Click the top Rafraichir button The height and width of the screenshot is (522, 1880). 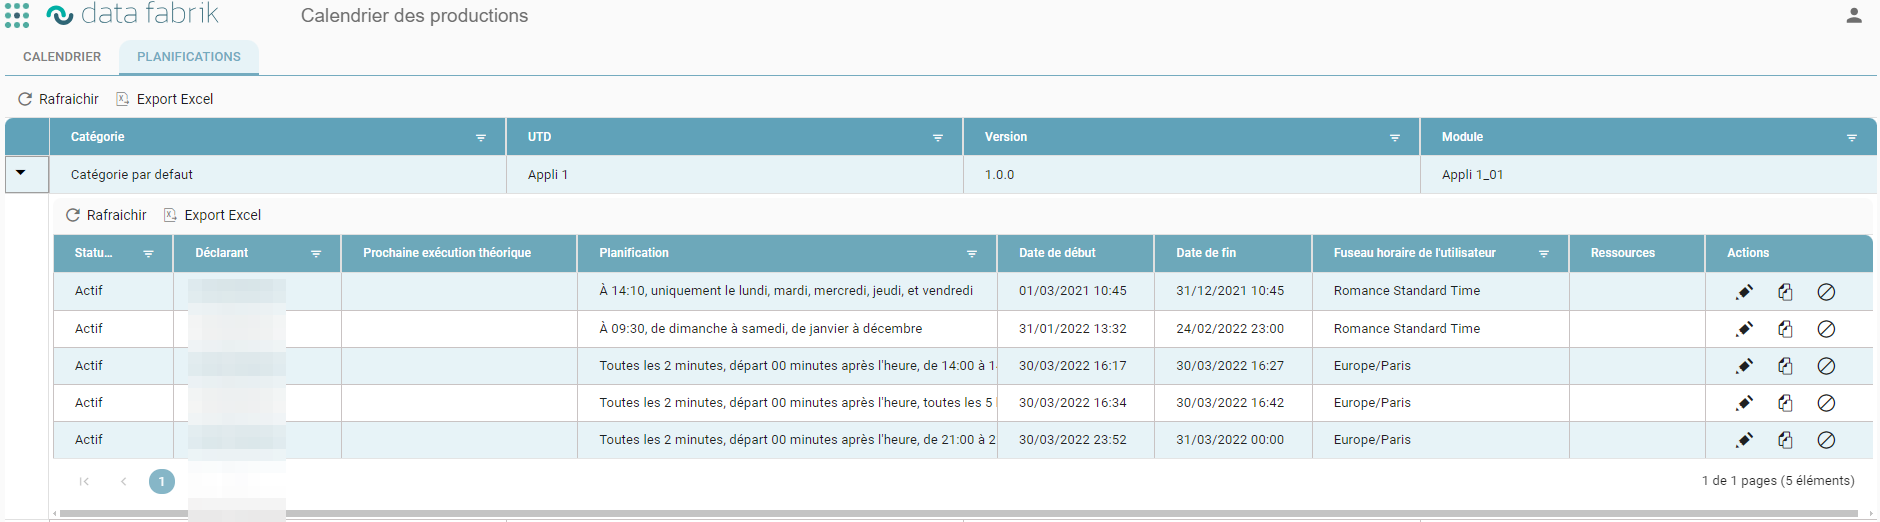tap(59, 99)
